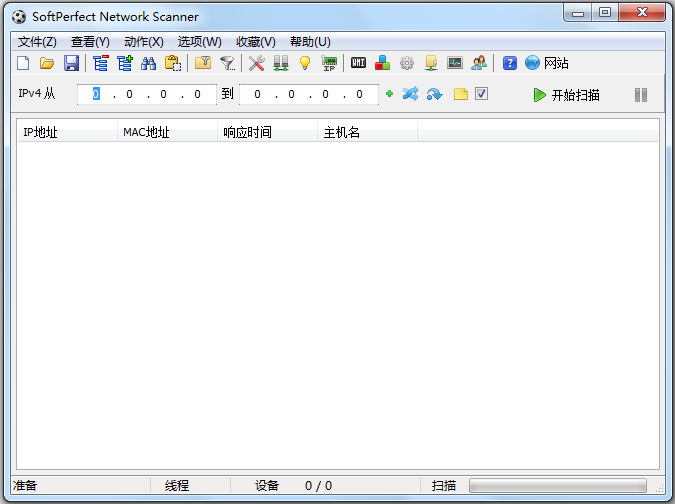This screenshot has width=675, height=504.
Task: Click the IP network card icon
Action: 329,63
